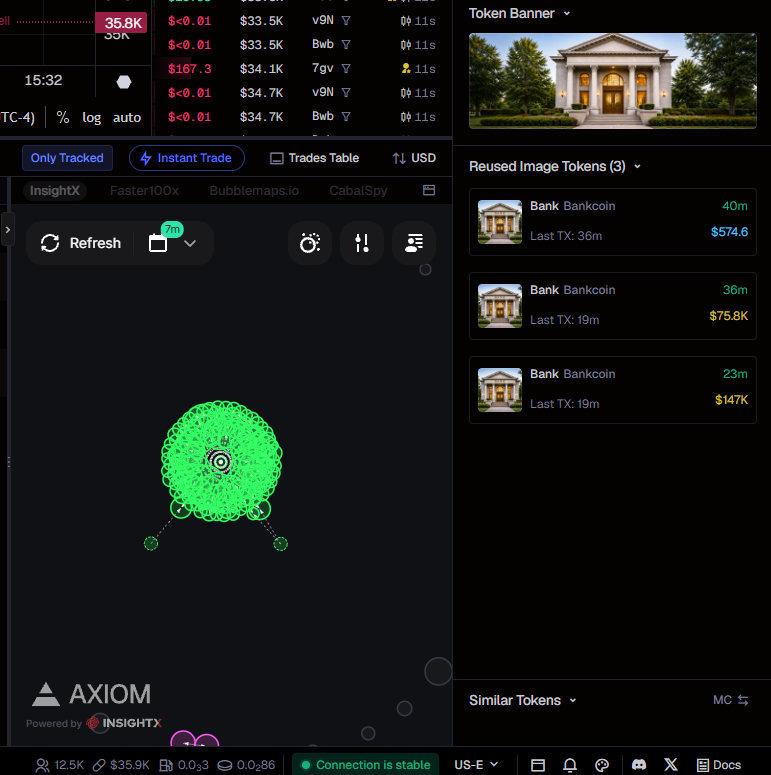Show the holders list panel icon
The width and height of the screenshot is (771, 775).
click(x=414, y=243)
